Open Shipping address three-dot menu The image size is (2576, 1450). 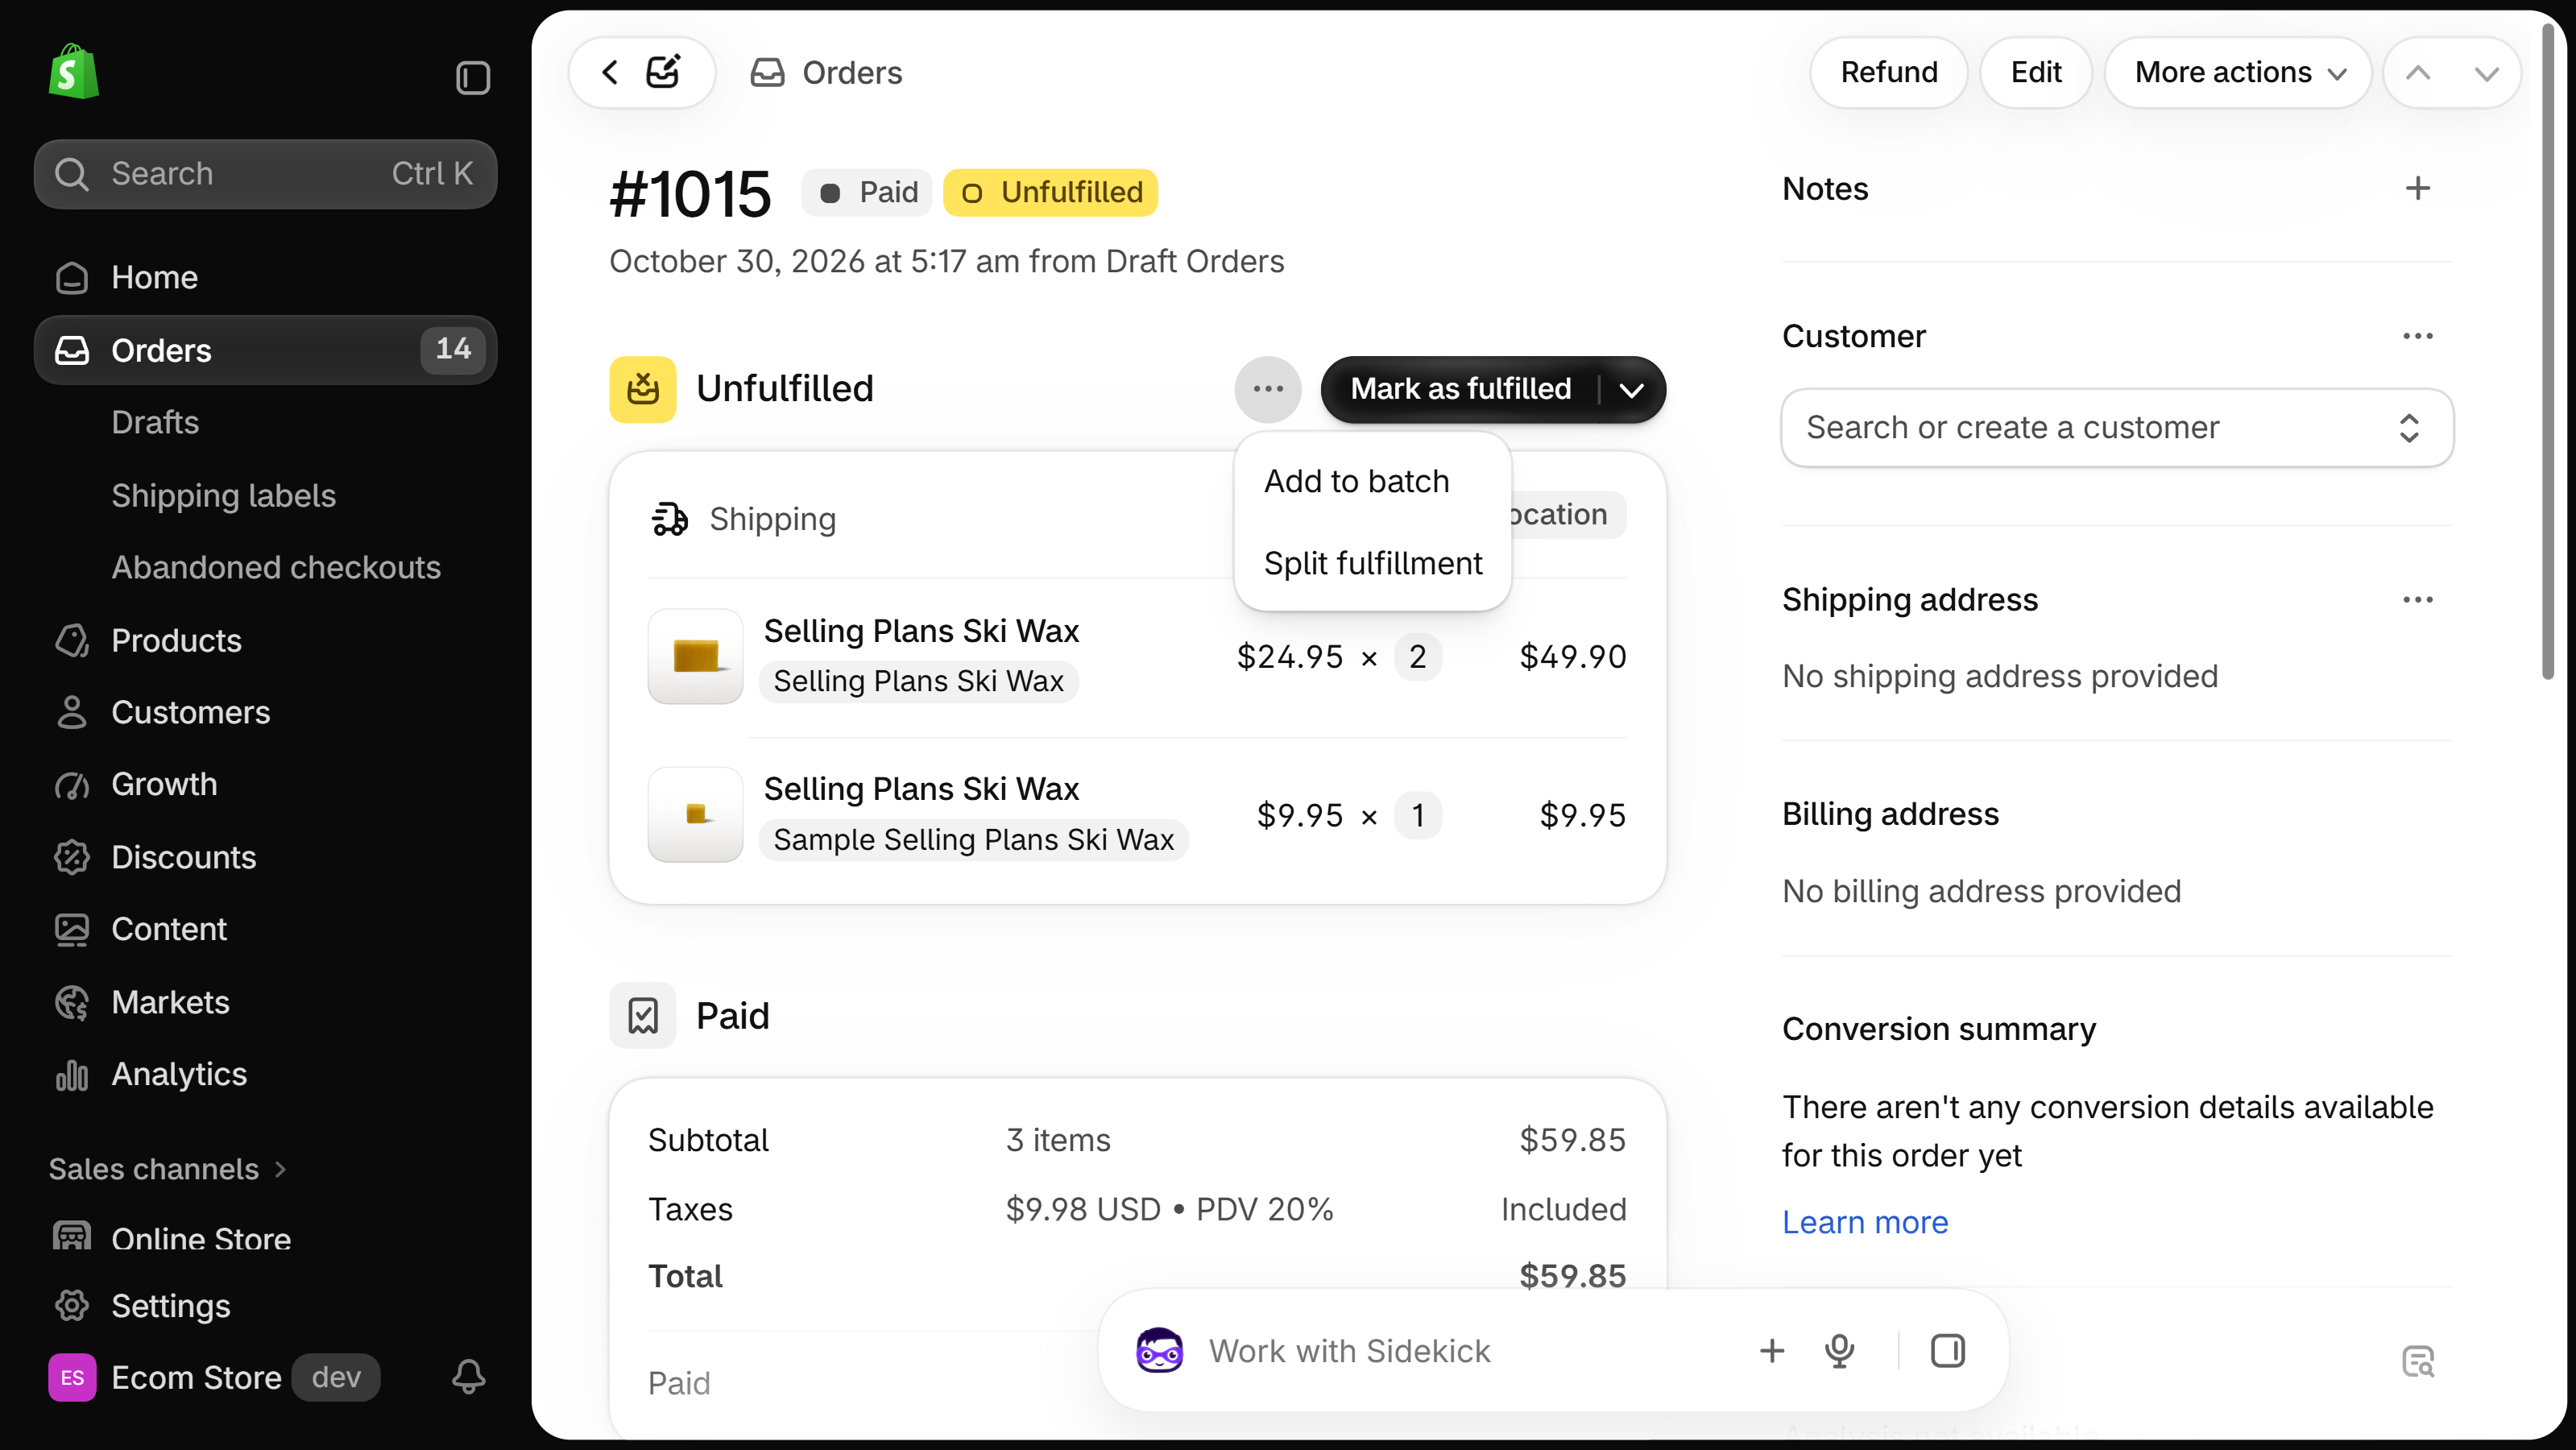(x=2418, y=600)
